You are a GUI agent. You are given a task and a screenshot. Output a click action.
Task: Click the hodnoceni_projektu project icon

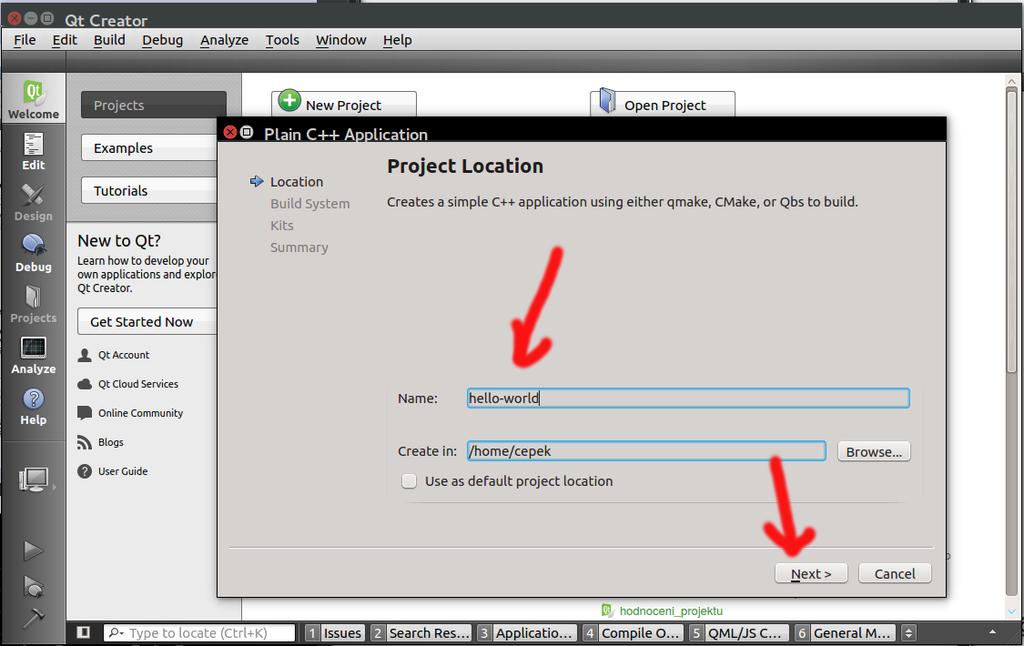click(607, 610)
